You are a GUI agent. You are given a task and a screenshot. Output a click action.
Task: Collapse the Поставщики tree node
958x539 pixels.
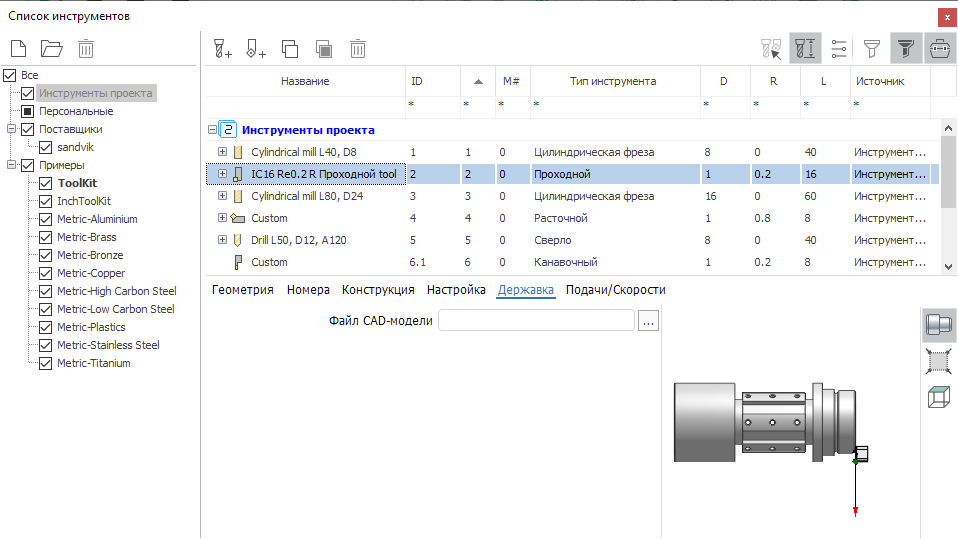pos(10,129)
